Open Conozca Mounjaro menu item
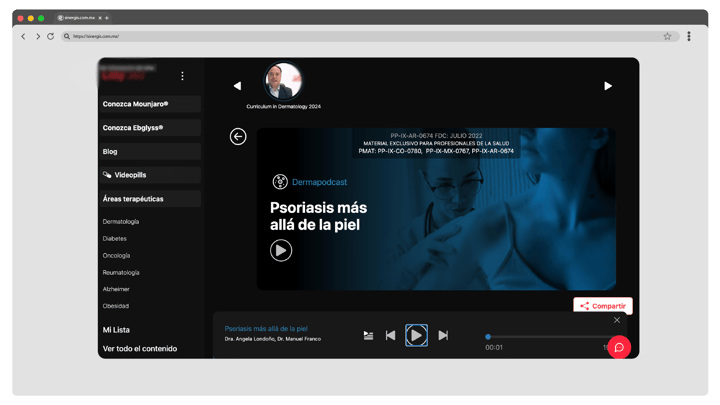Image resolution: width=720 pixels, height=405 pixels. click(150, 104)
